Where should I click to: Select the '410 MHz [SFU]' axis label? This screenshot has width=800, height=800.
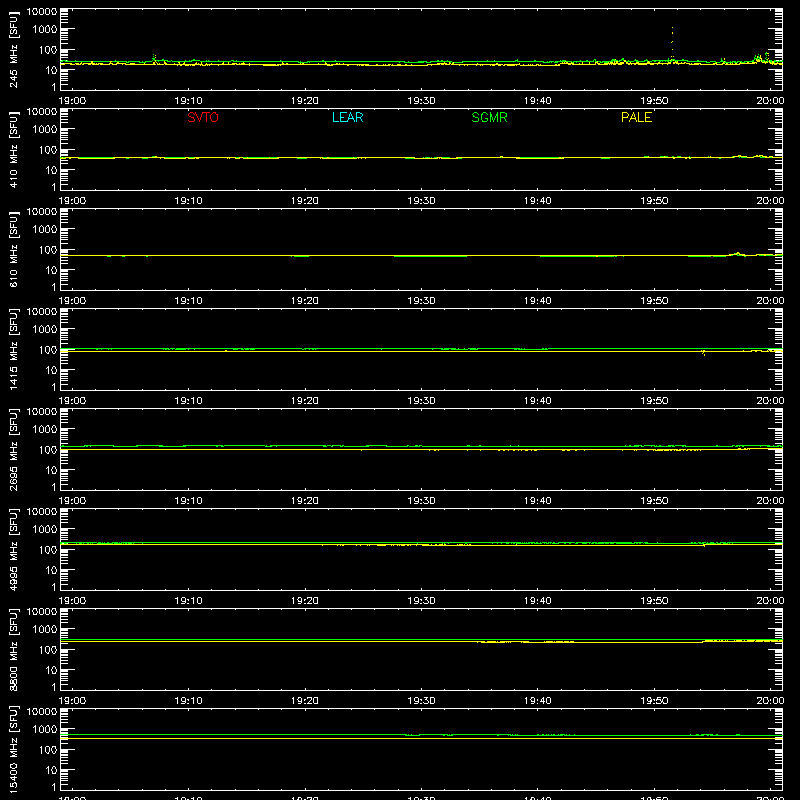tap(13, 149)
